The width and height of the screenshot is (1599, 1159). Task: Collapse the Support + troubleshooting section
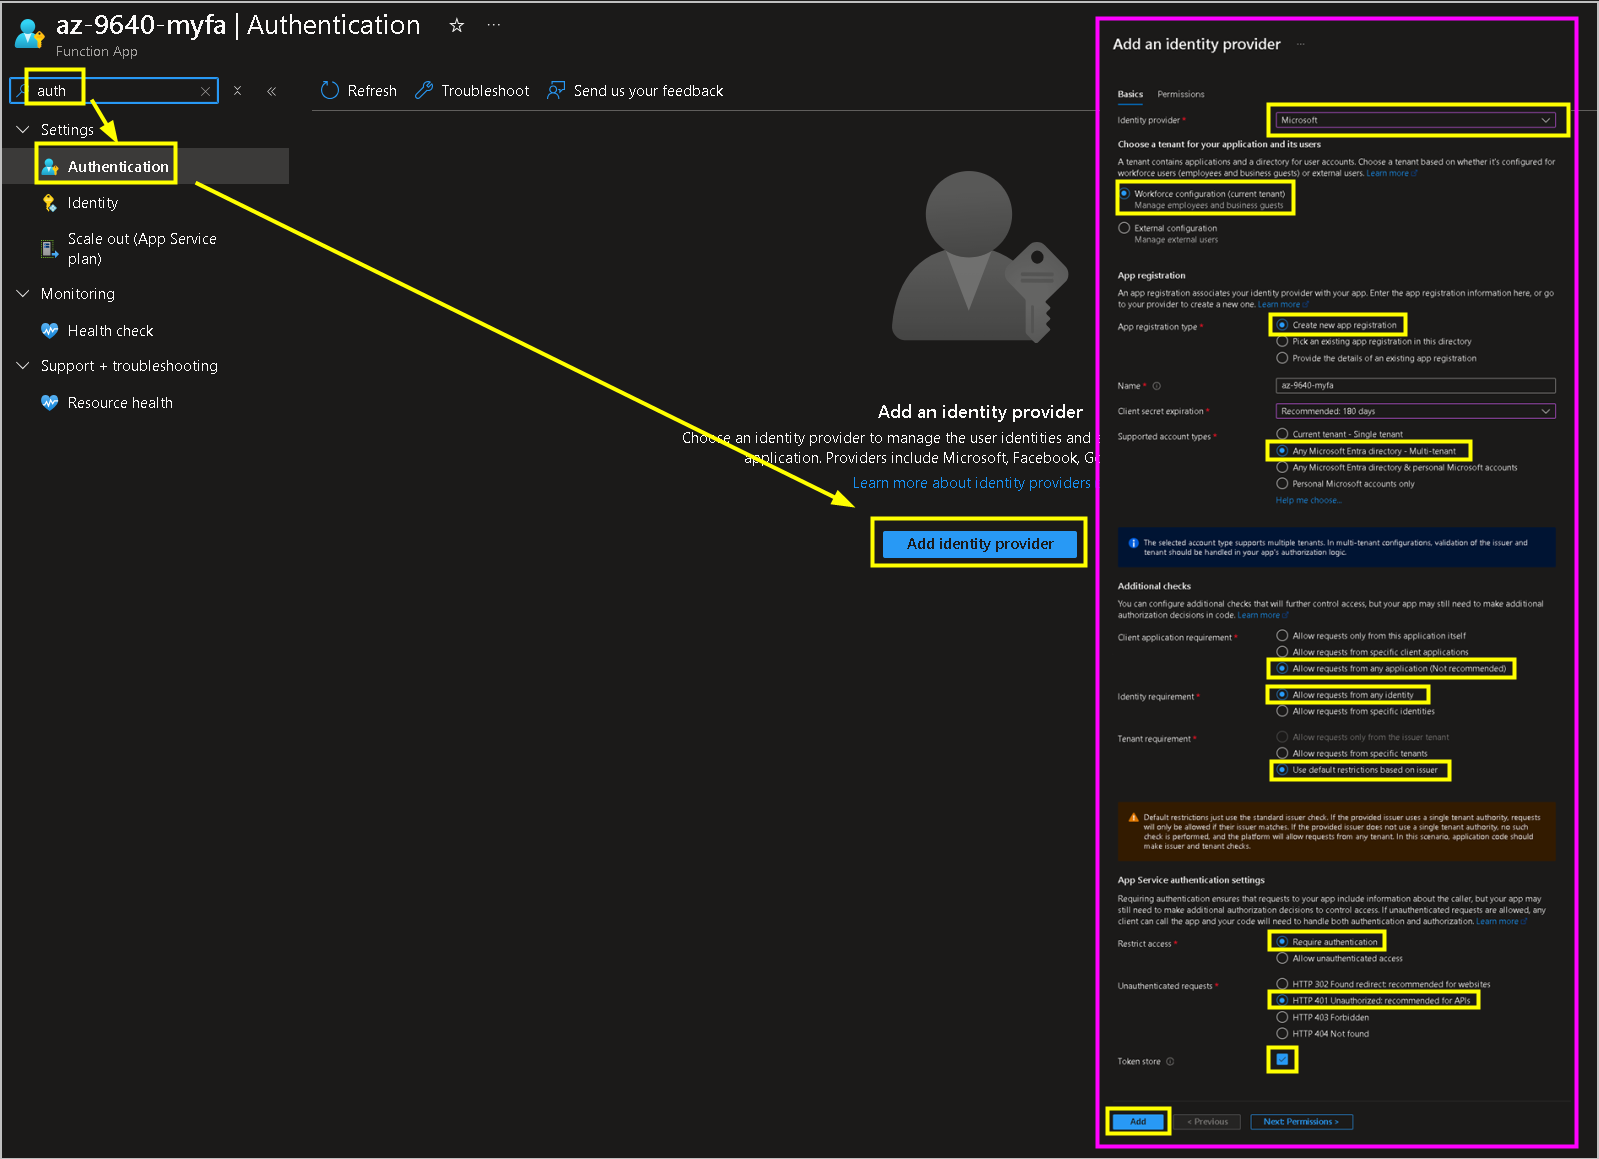coord(23,366)
